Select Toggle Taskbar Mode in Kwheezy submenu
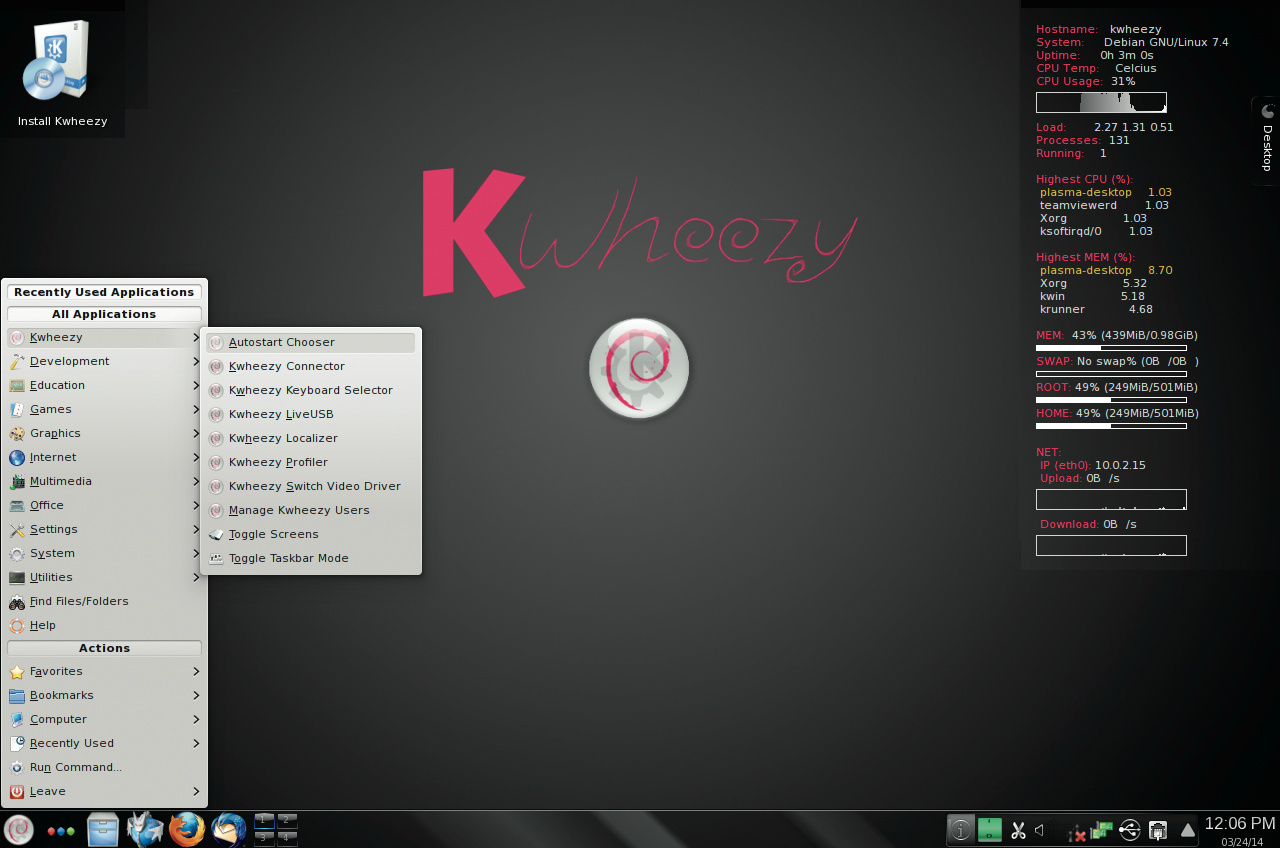Screen dimensions: 1280x848 point(311,558)
